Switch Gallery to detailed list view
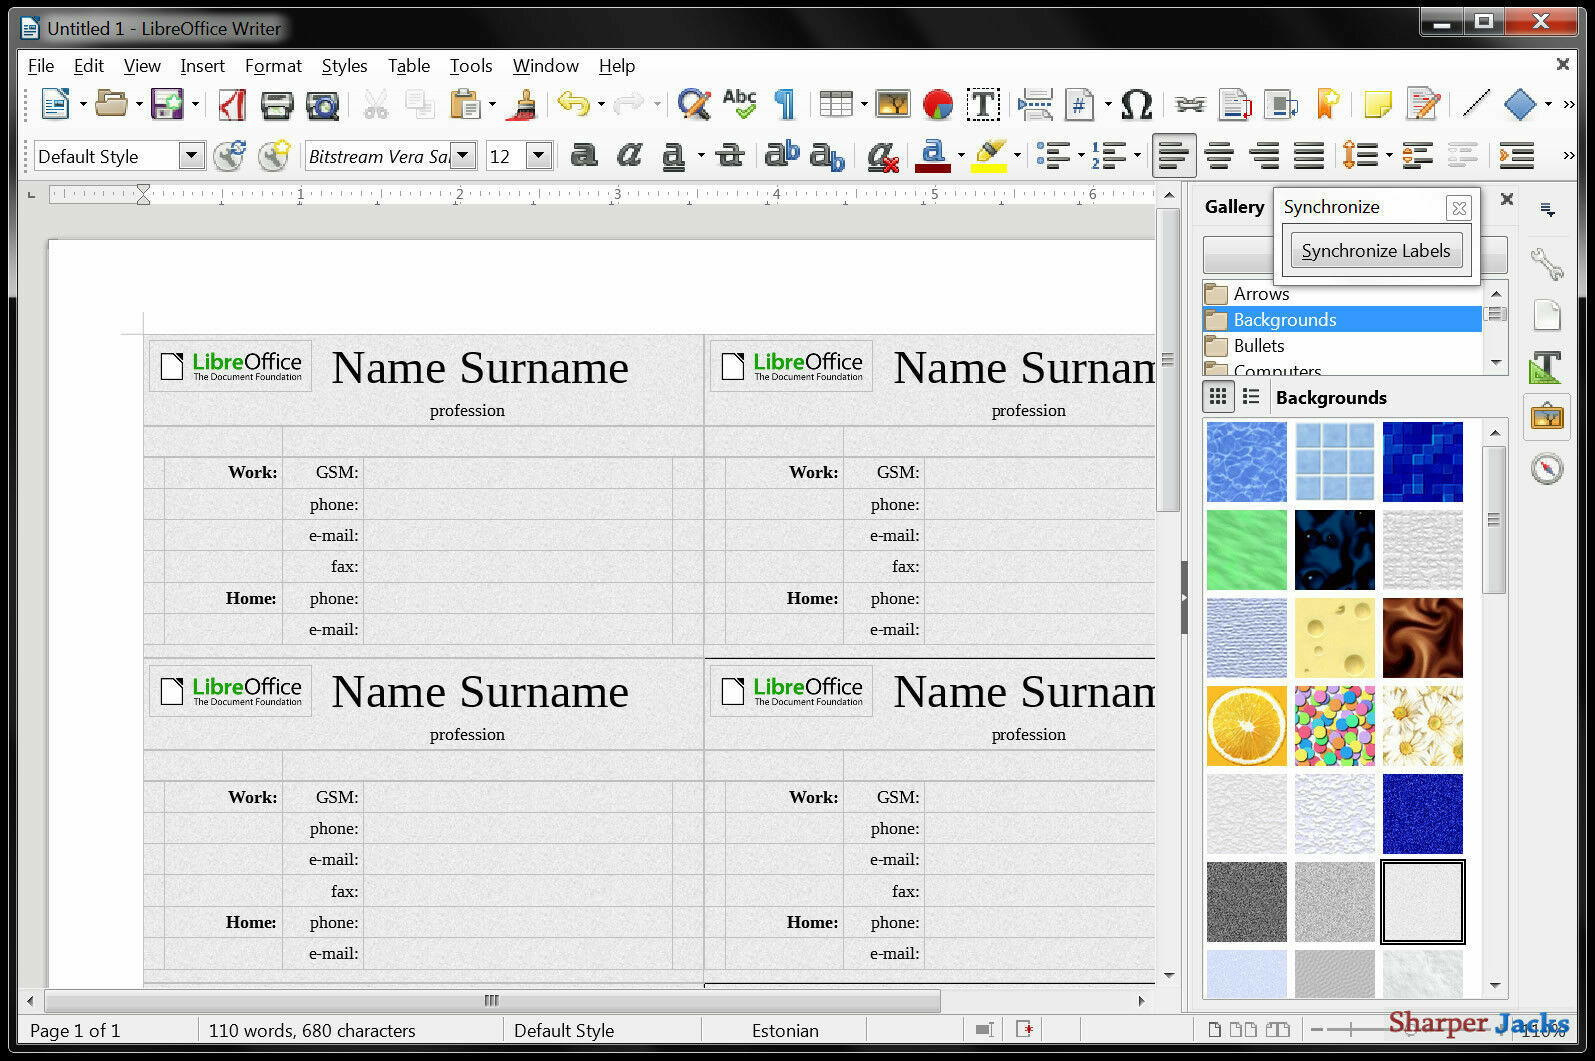 click(1251, 397)
